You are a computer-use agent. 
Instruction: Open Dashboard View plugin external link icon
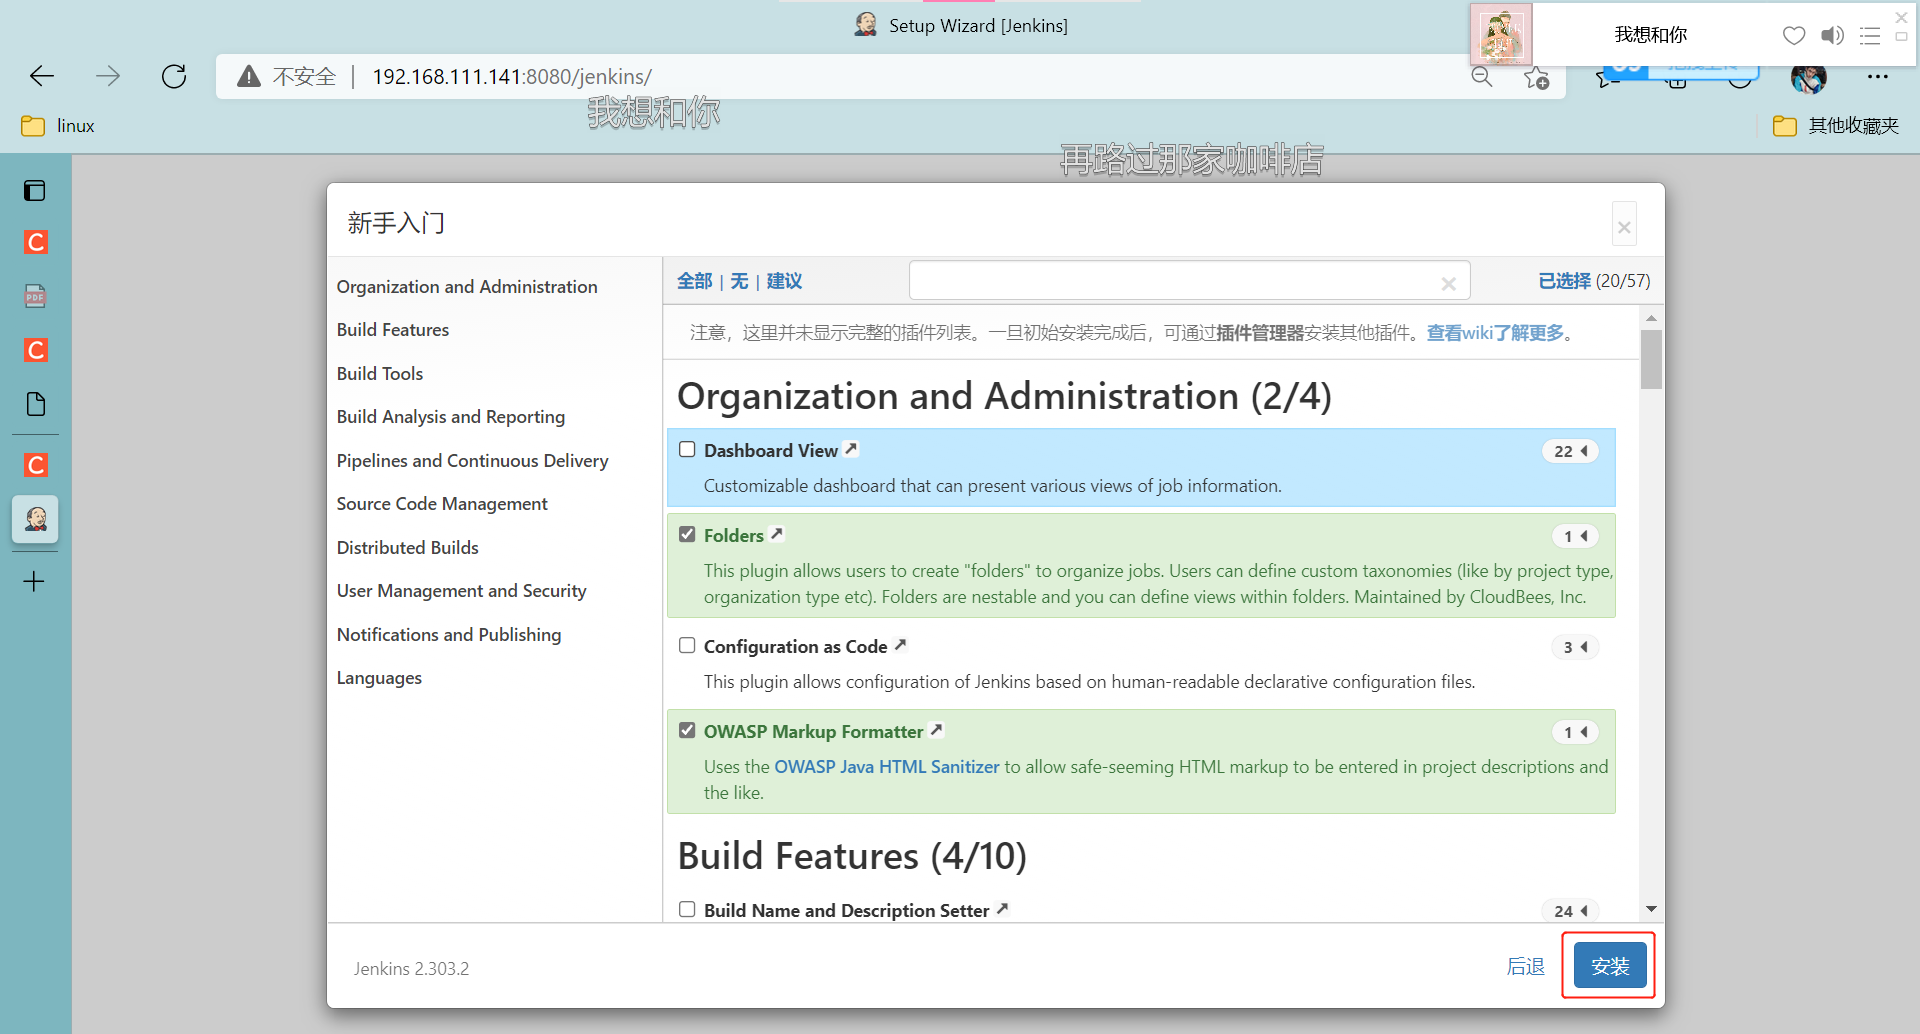click(851, 449)
